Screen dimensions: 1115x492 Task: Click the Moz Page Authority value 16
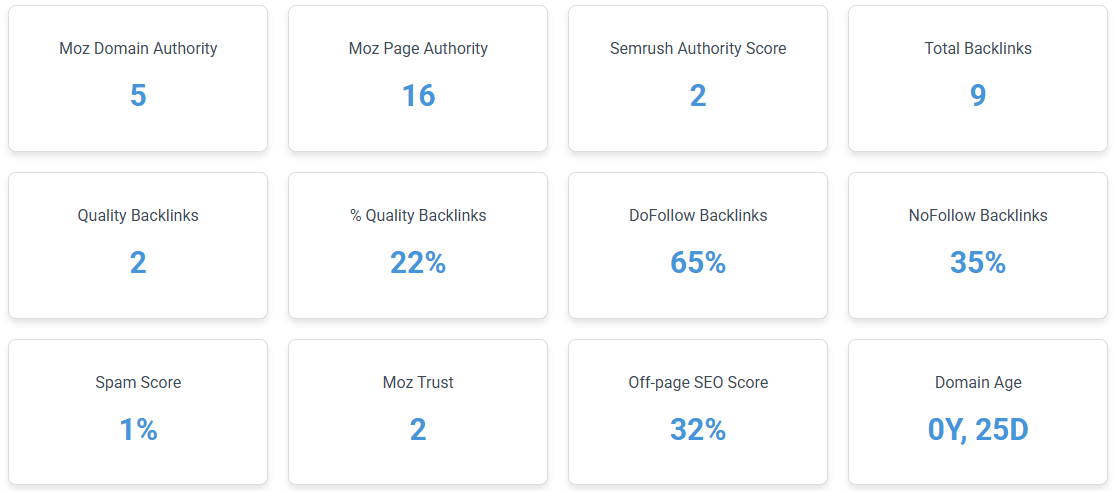click(418, 96)
